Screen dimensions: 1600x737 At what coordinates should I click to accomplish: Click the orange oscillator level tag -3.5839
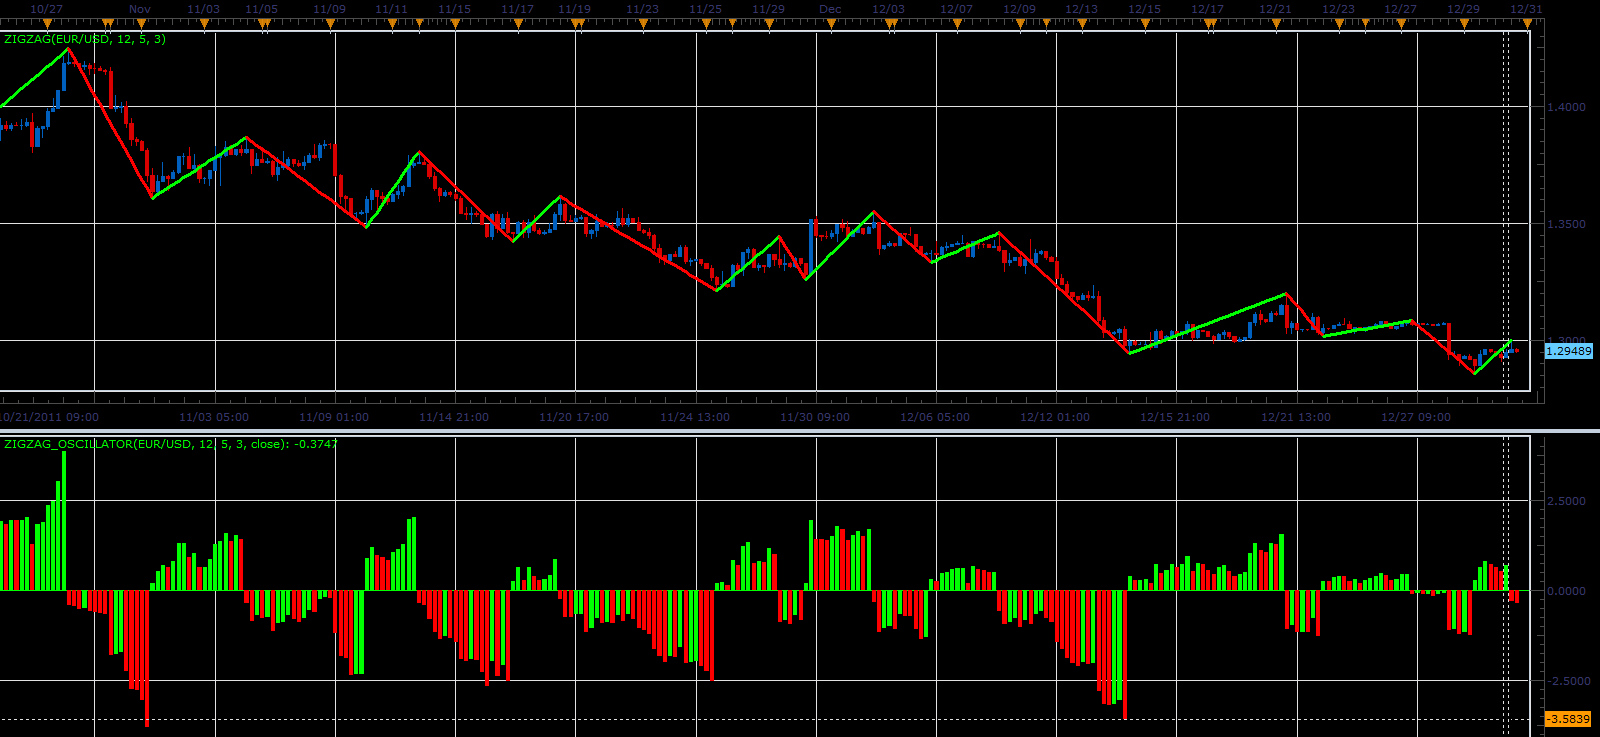(x=1568, y=719)
